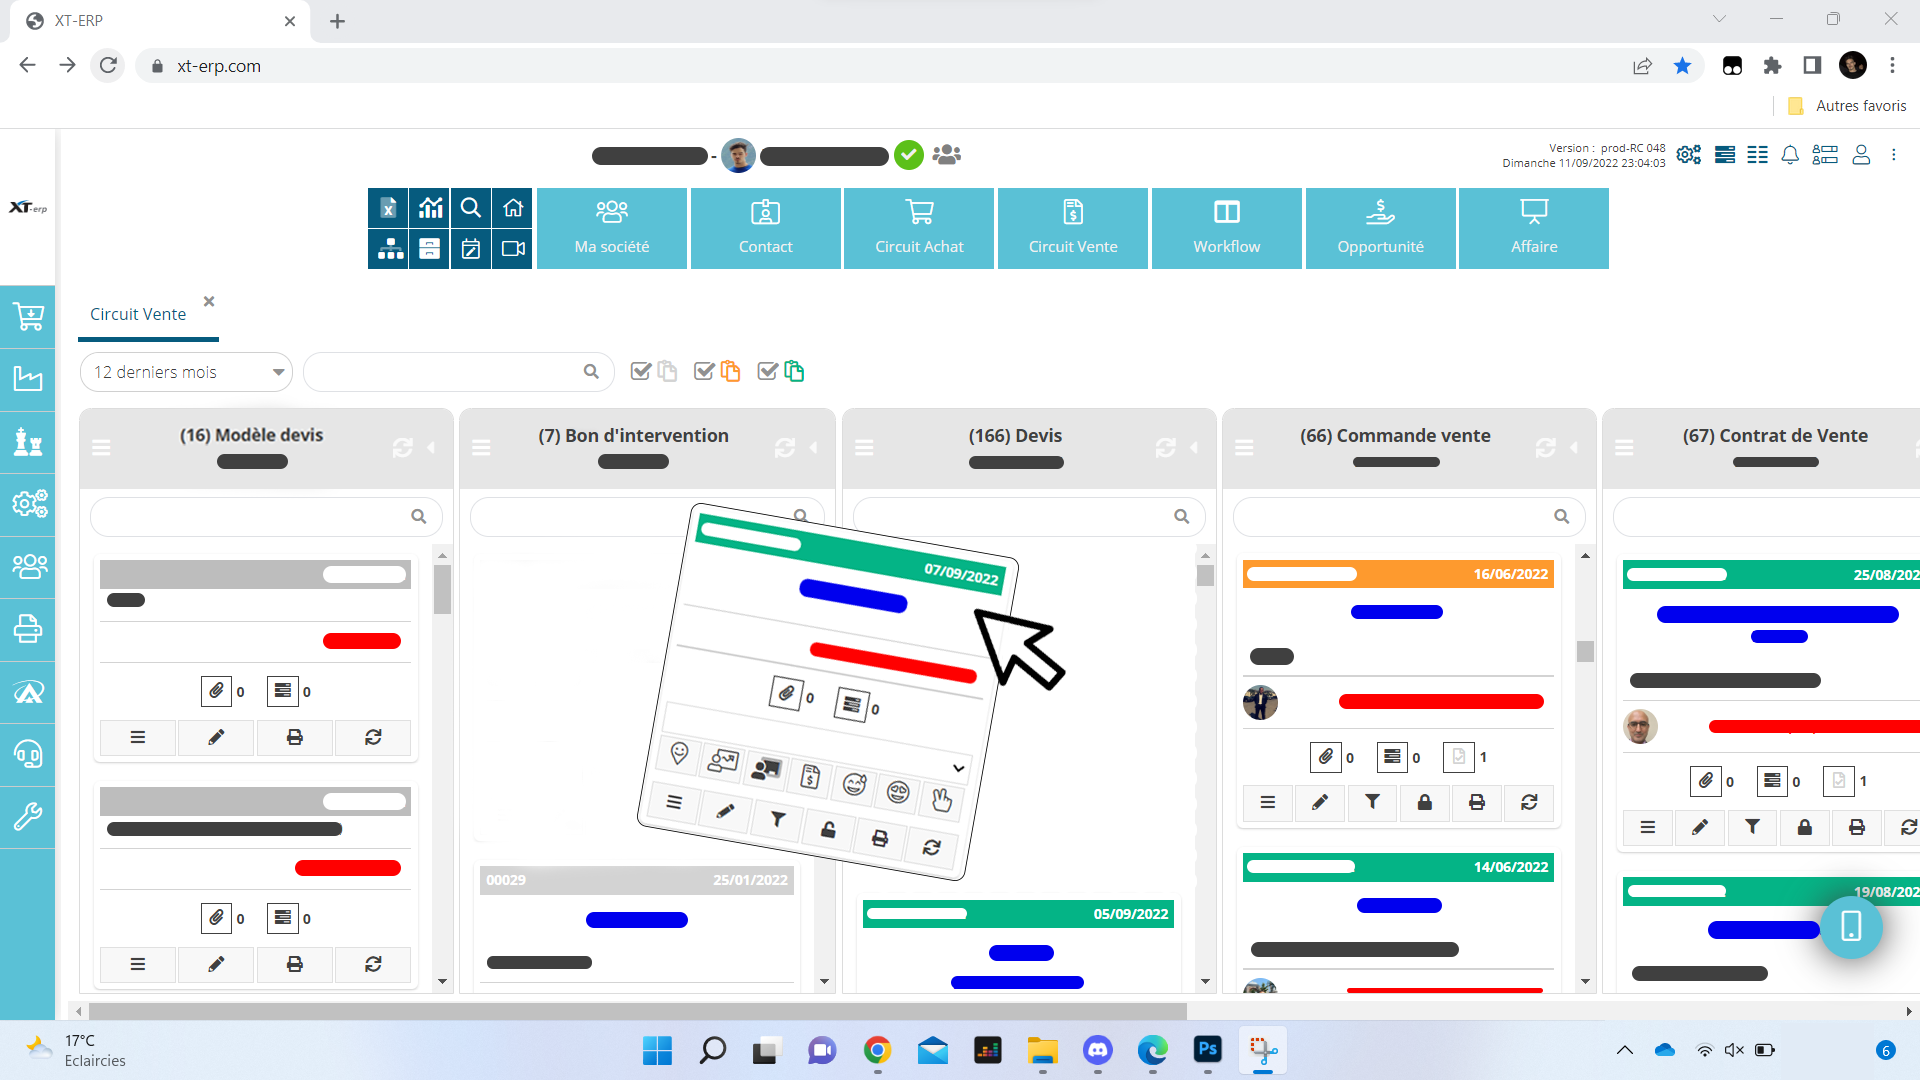The image size is (1920, 1080).
Task: Open the 12 derniers mois dropdown
Action: (x=186, y=372)
